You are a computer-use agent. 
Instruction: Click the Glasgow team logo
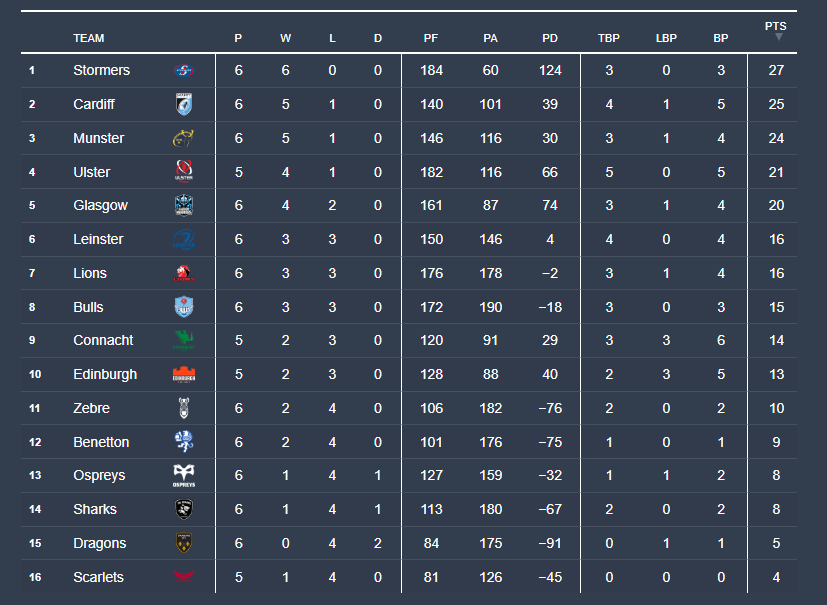(x=183, y=205)
